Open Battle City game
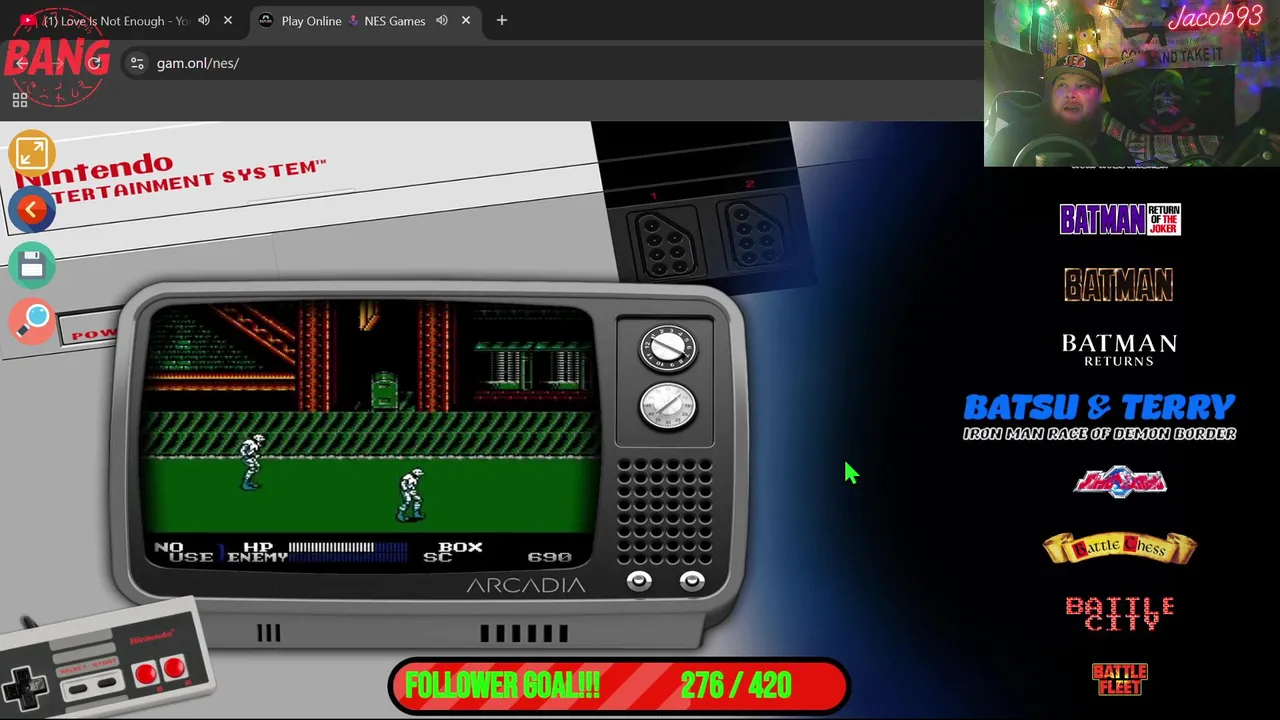 [x=1119, y=614]
